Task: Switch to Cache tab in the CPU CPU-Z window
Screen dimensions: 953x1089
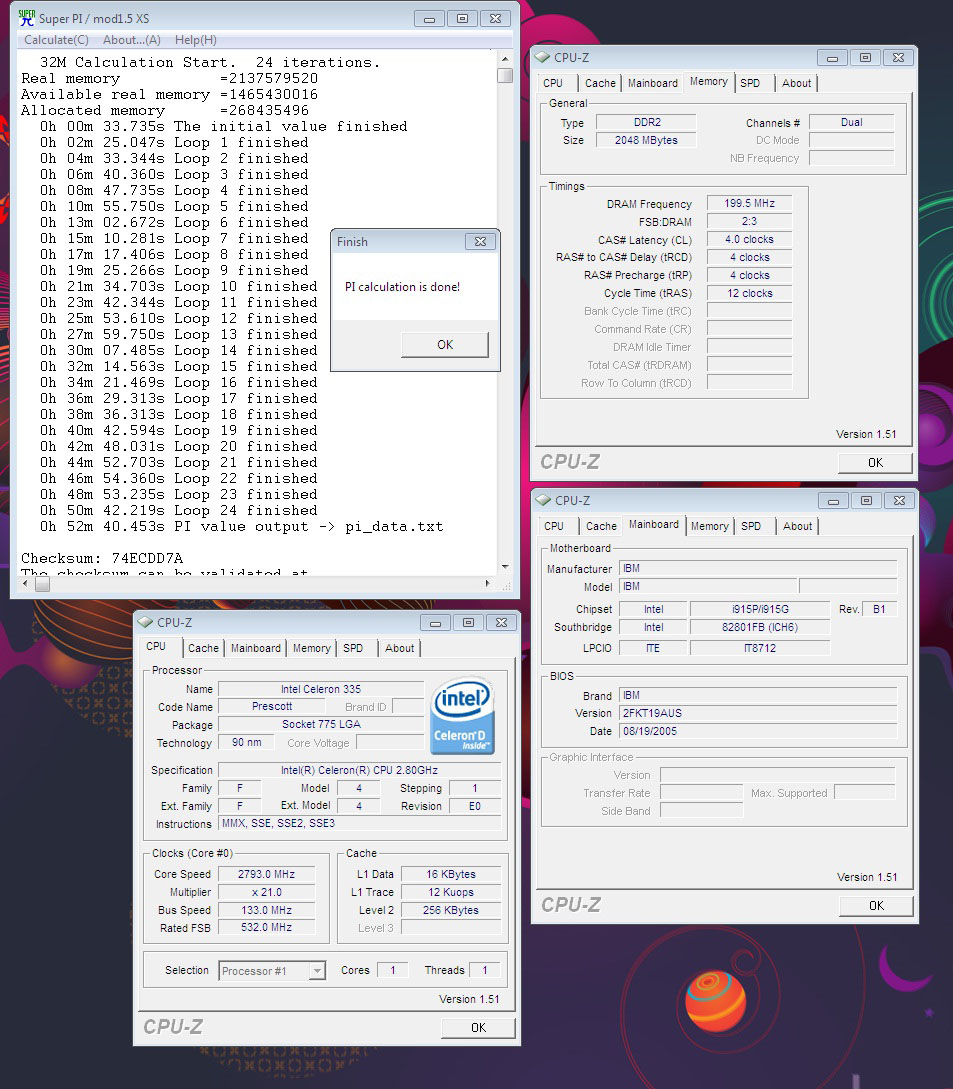Action: coord(204,648)
